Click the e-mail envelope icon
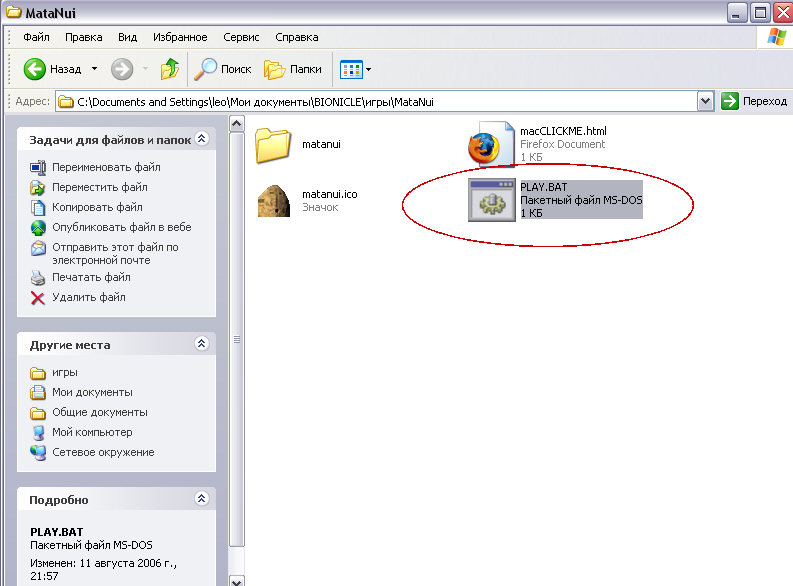793x586 pixels. (x=38, y=248)
